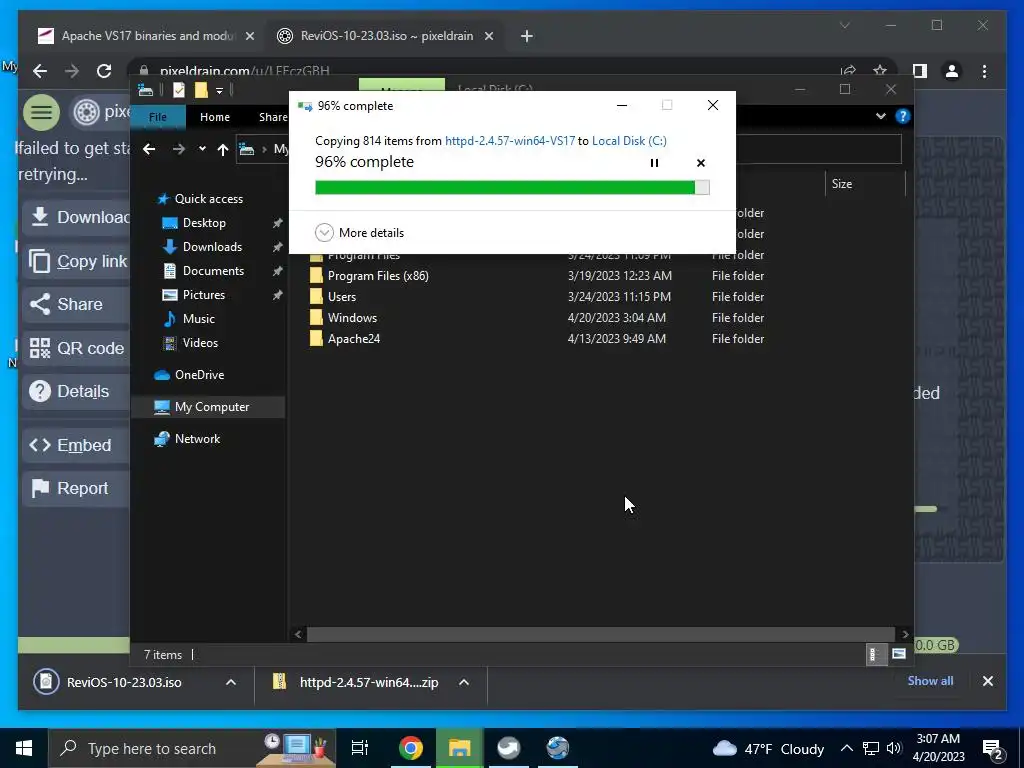Open the File tab in Explorer
The width and height of the screenshot is (1024, 768).
click(157, 117)
